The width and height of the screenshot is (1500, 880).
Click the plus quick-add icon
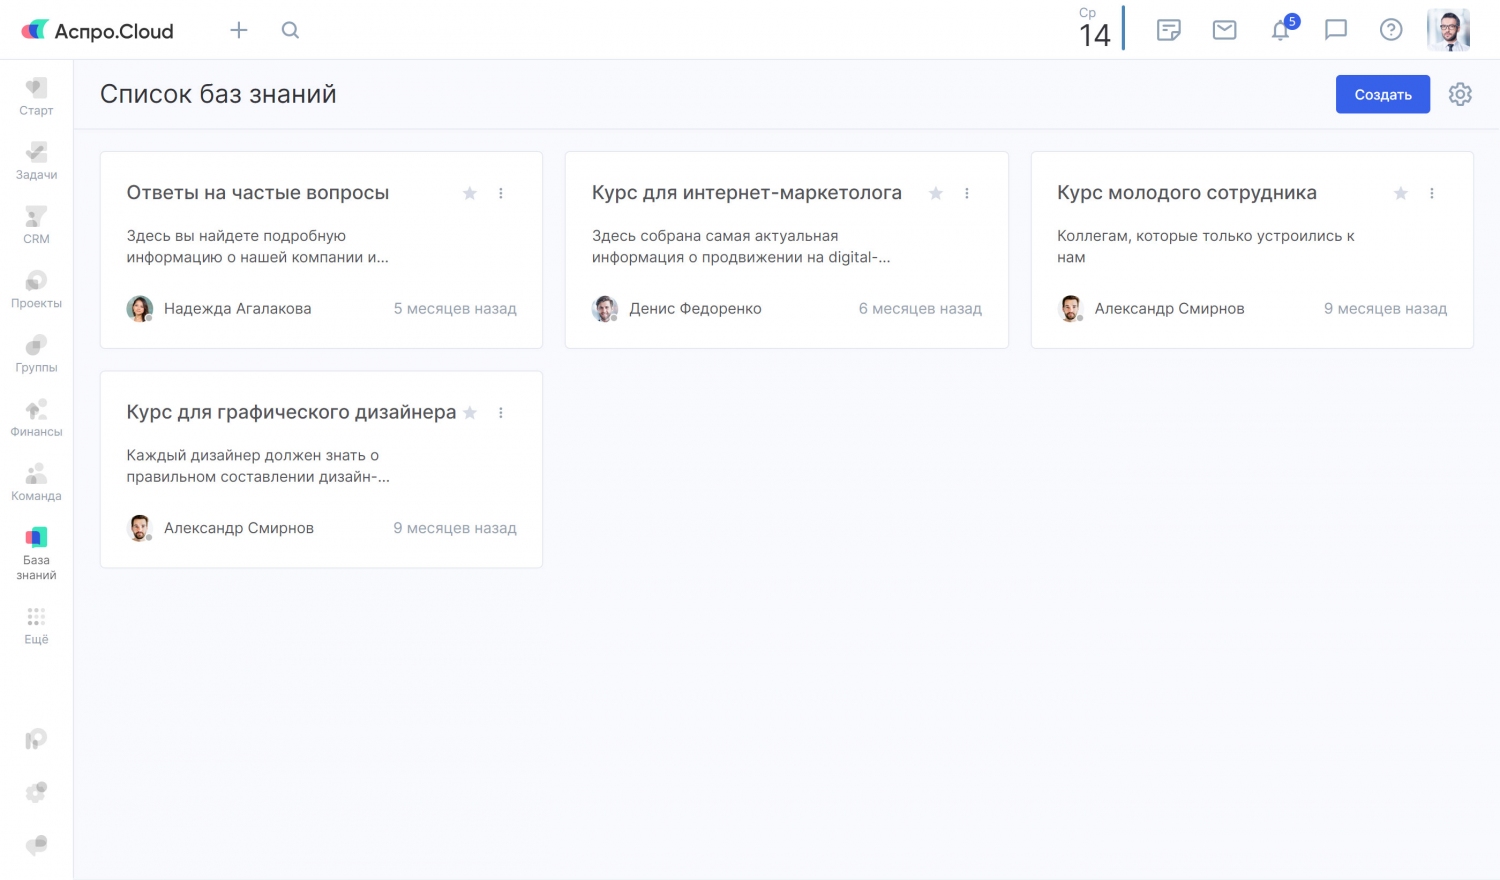click(239, 30)
